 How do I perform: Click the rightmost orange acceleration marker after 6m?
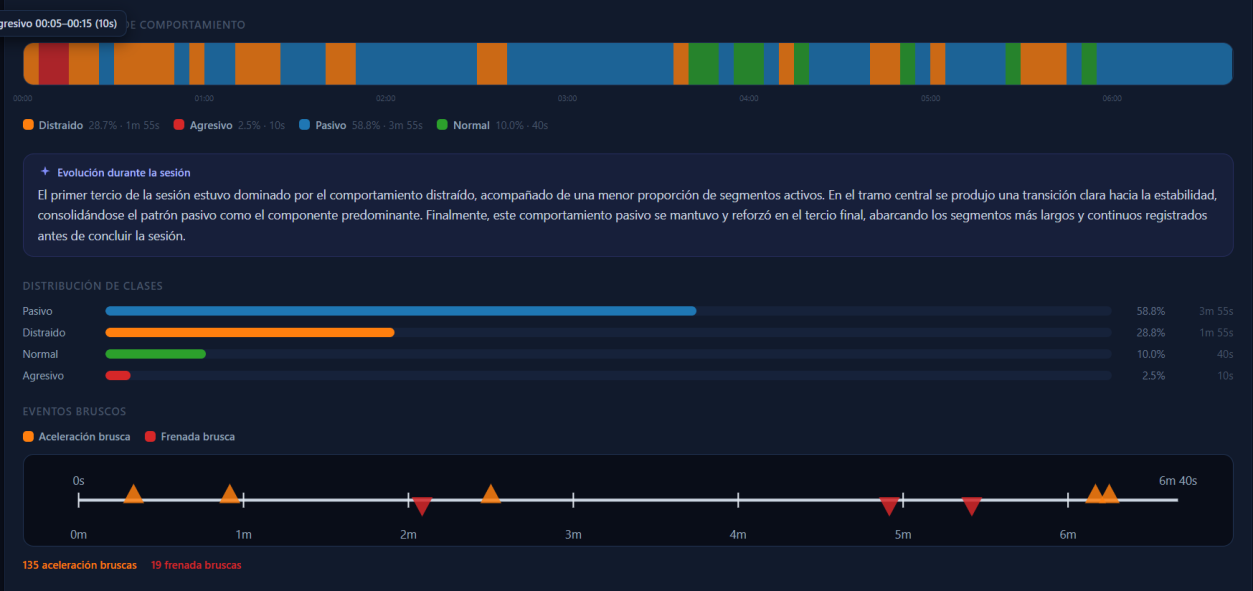point(1109,494)
